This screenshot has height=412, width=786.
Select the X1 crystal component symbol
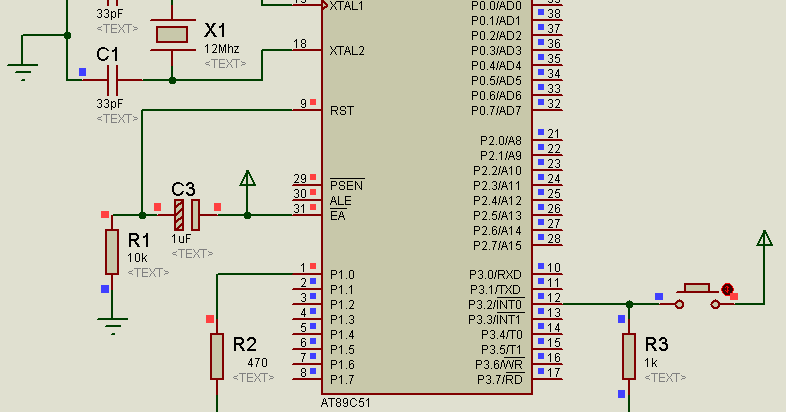(172, 35)
